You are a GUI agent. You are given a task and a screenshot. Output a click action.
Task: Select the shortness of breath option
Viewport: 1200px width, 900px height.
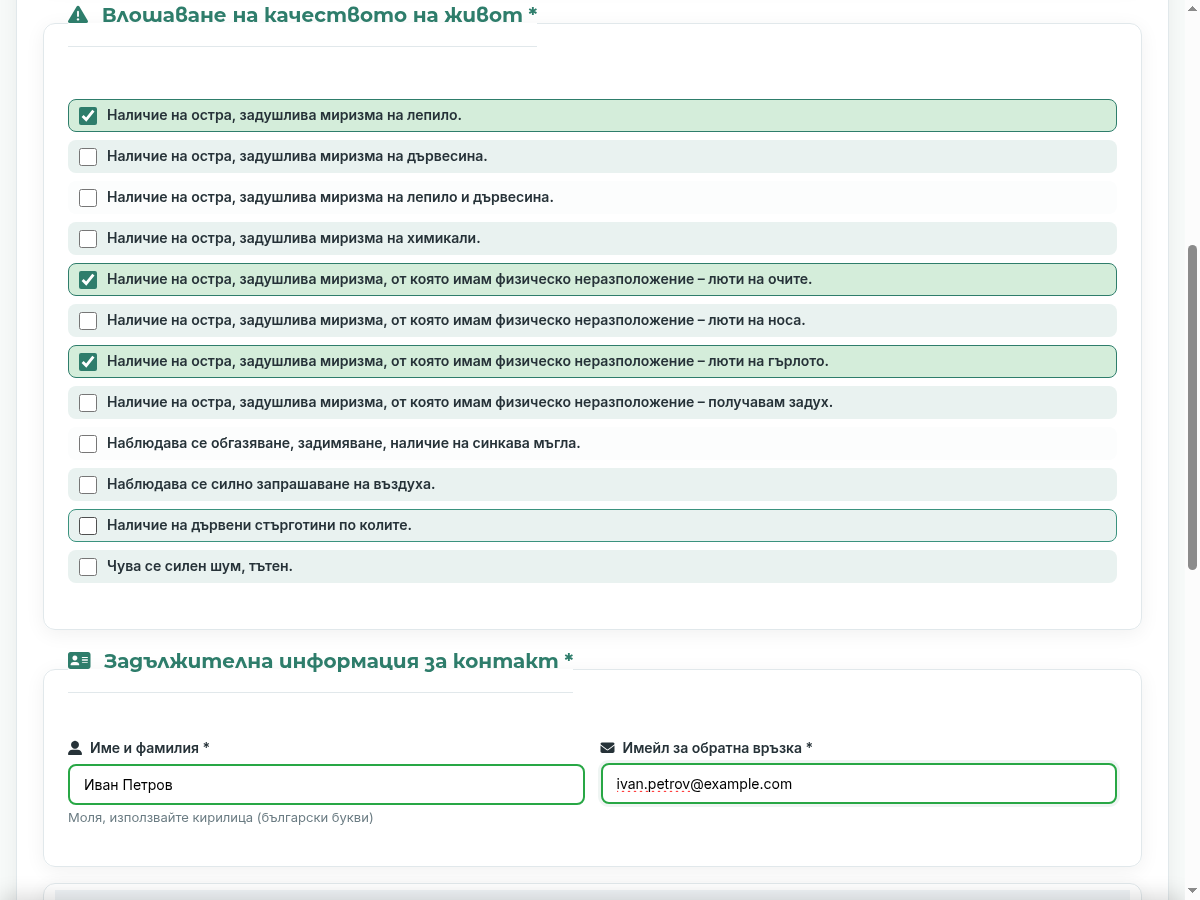[88, 403]
